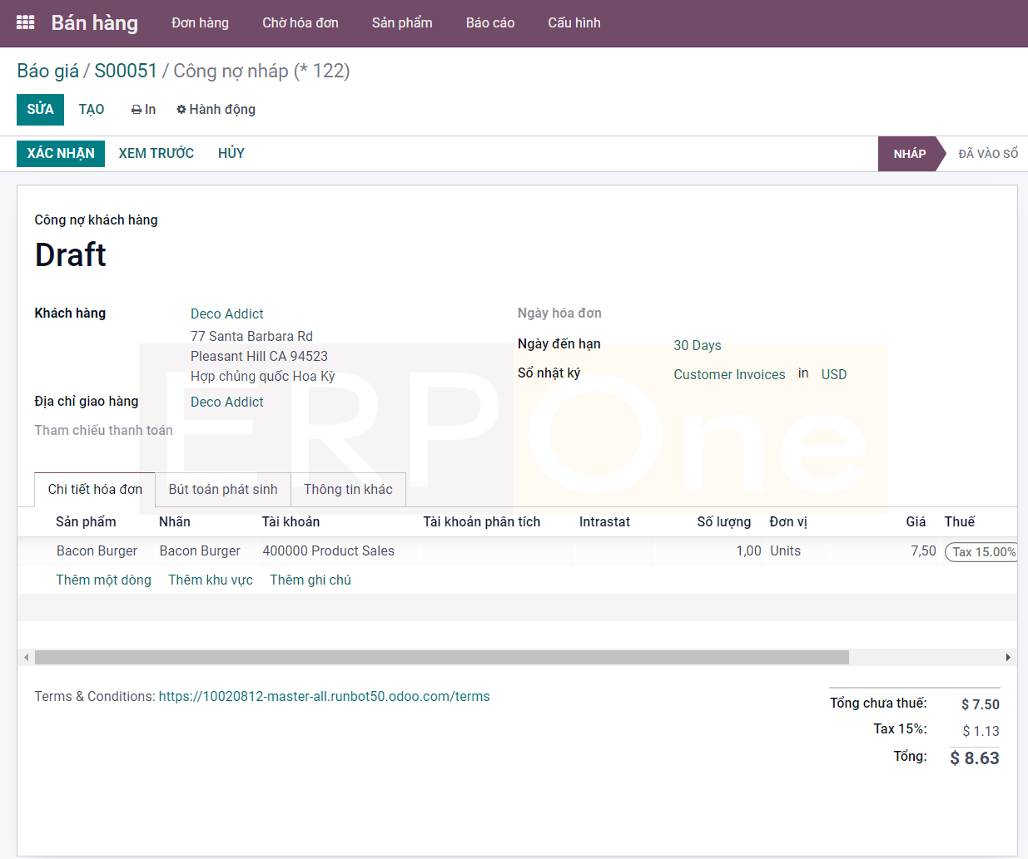Open the Đơn hàng menu
This screenshot has height=859, width=1028.
[200, 23]
